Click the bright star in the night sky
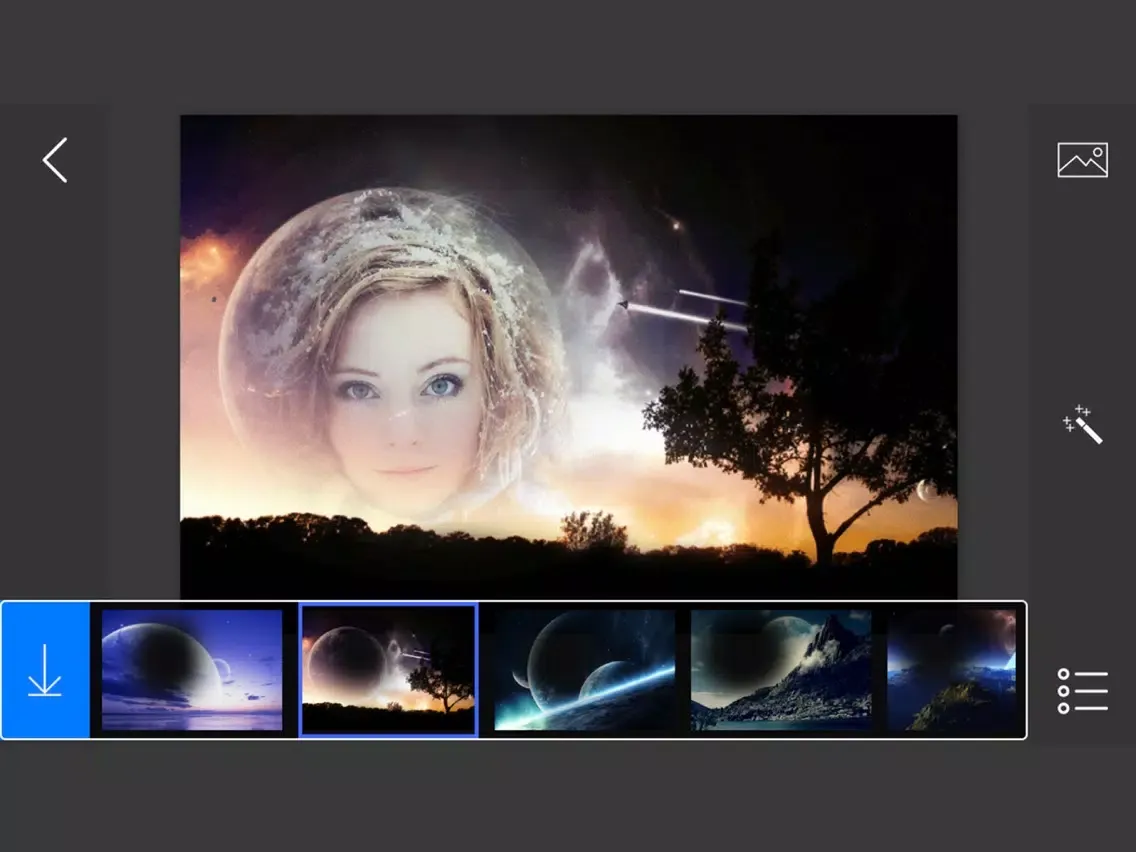Screen dimensions: 1136x852 pyautogui.click(x=676, y=226)
